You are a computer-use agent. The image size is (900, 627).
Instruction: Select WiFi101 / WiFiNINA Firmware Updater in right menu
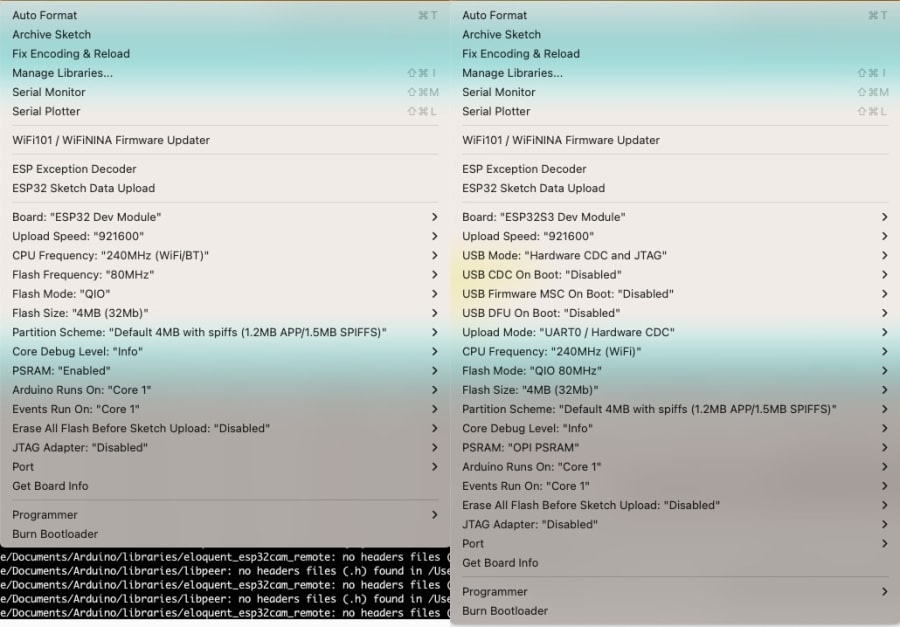point(675,140)
